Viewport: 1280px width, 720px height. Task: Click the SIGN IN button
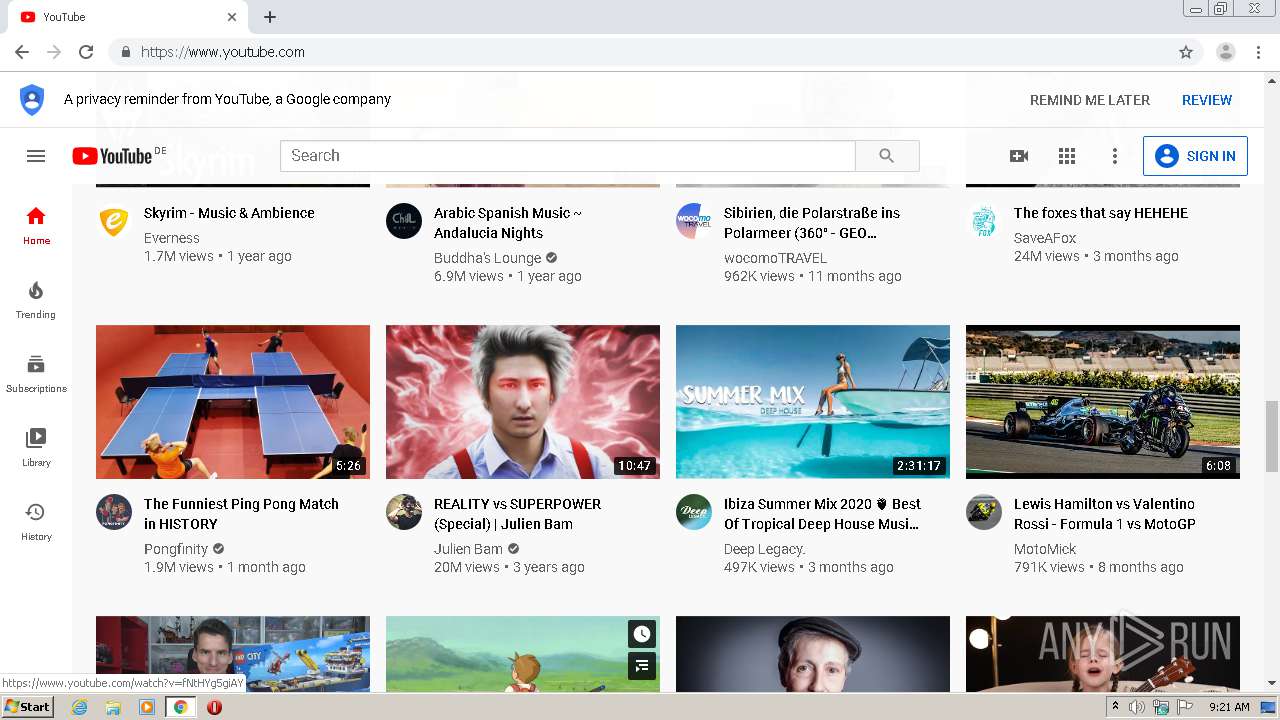pyautogui.click(x=1195, y=156)
